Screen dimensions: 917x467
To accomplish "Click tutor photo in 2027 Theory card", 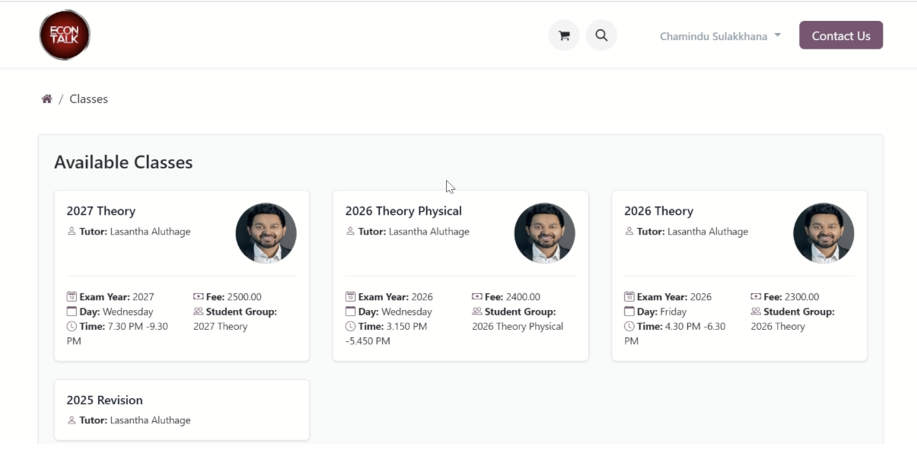I will (266, 233).
